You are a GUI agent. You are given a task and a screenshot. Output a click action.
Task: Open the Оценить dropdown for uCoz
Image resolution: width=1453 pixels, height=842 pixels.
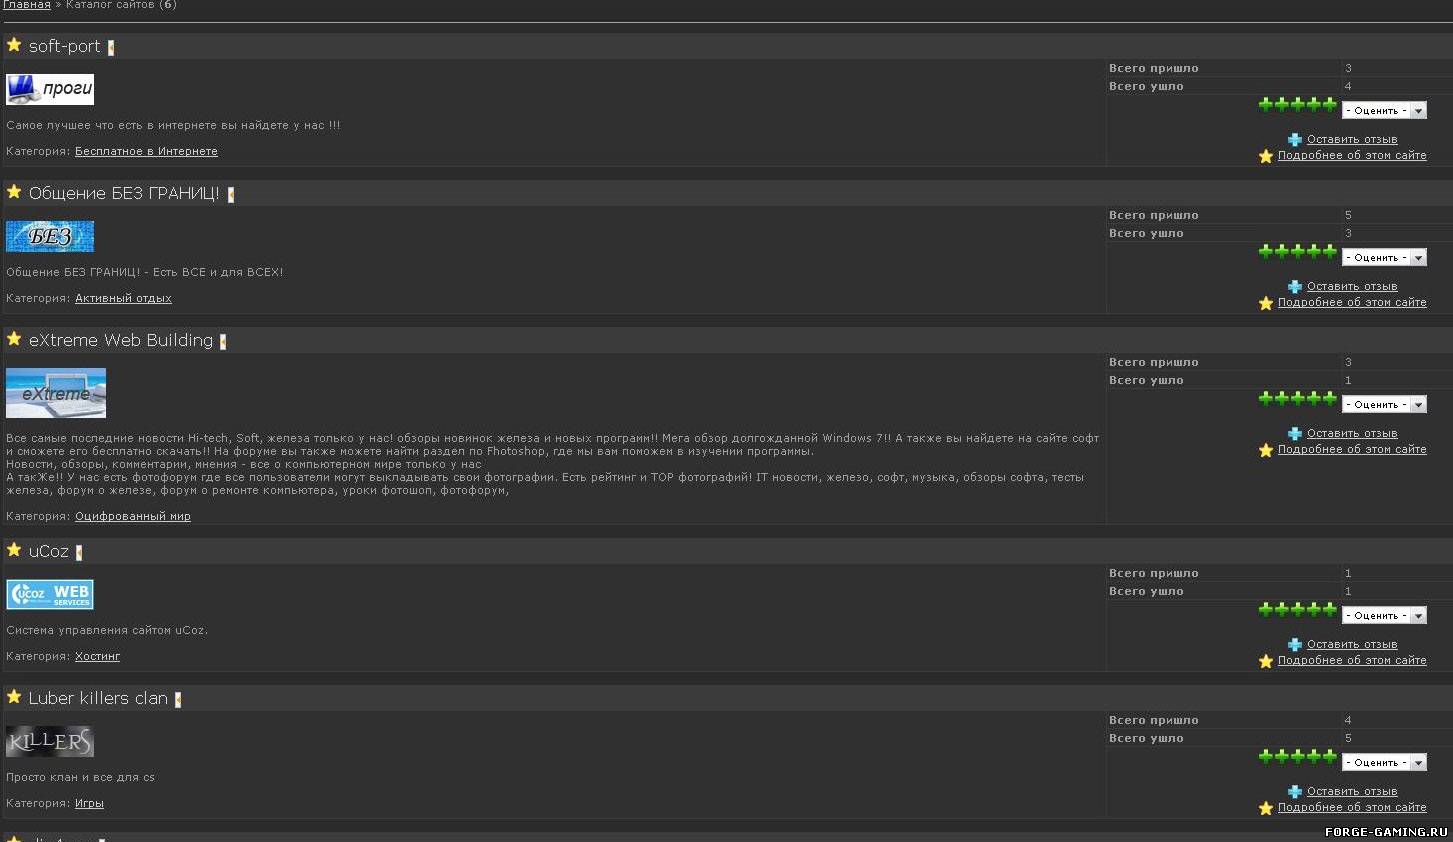click(x=1384, y=616)
